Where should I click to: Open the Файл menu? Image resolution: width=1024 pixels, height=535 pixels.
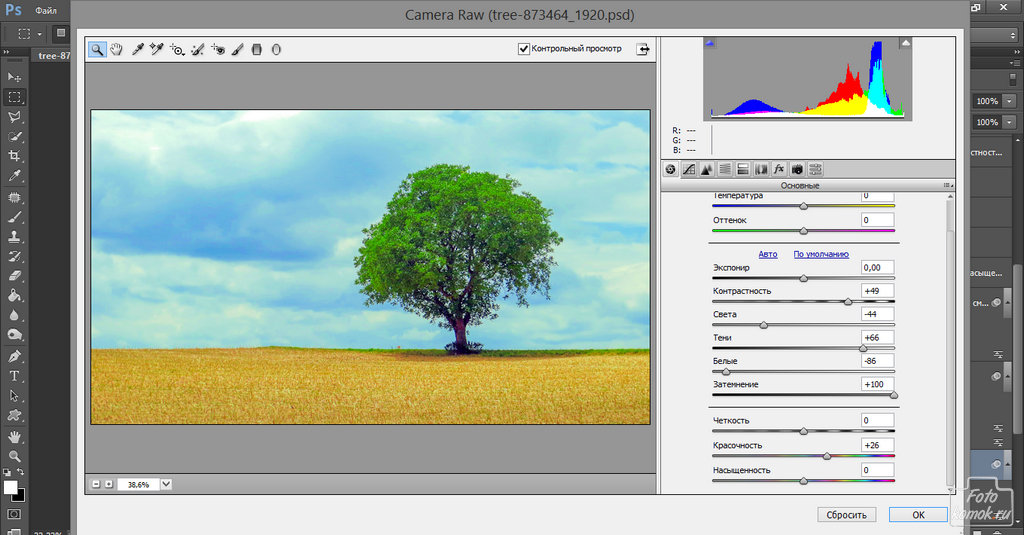[46, 10]
